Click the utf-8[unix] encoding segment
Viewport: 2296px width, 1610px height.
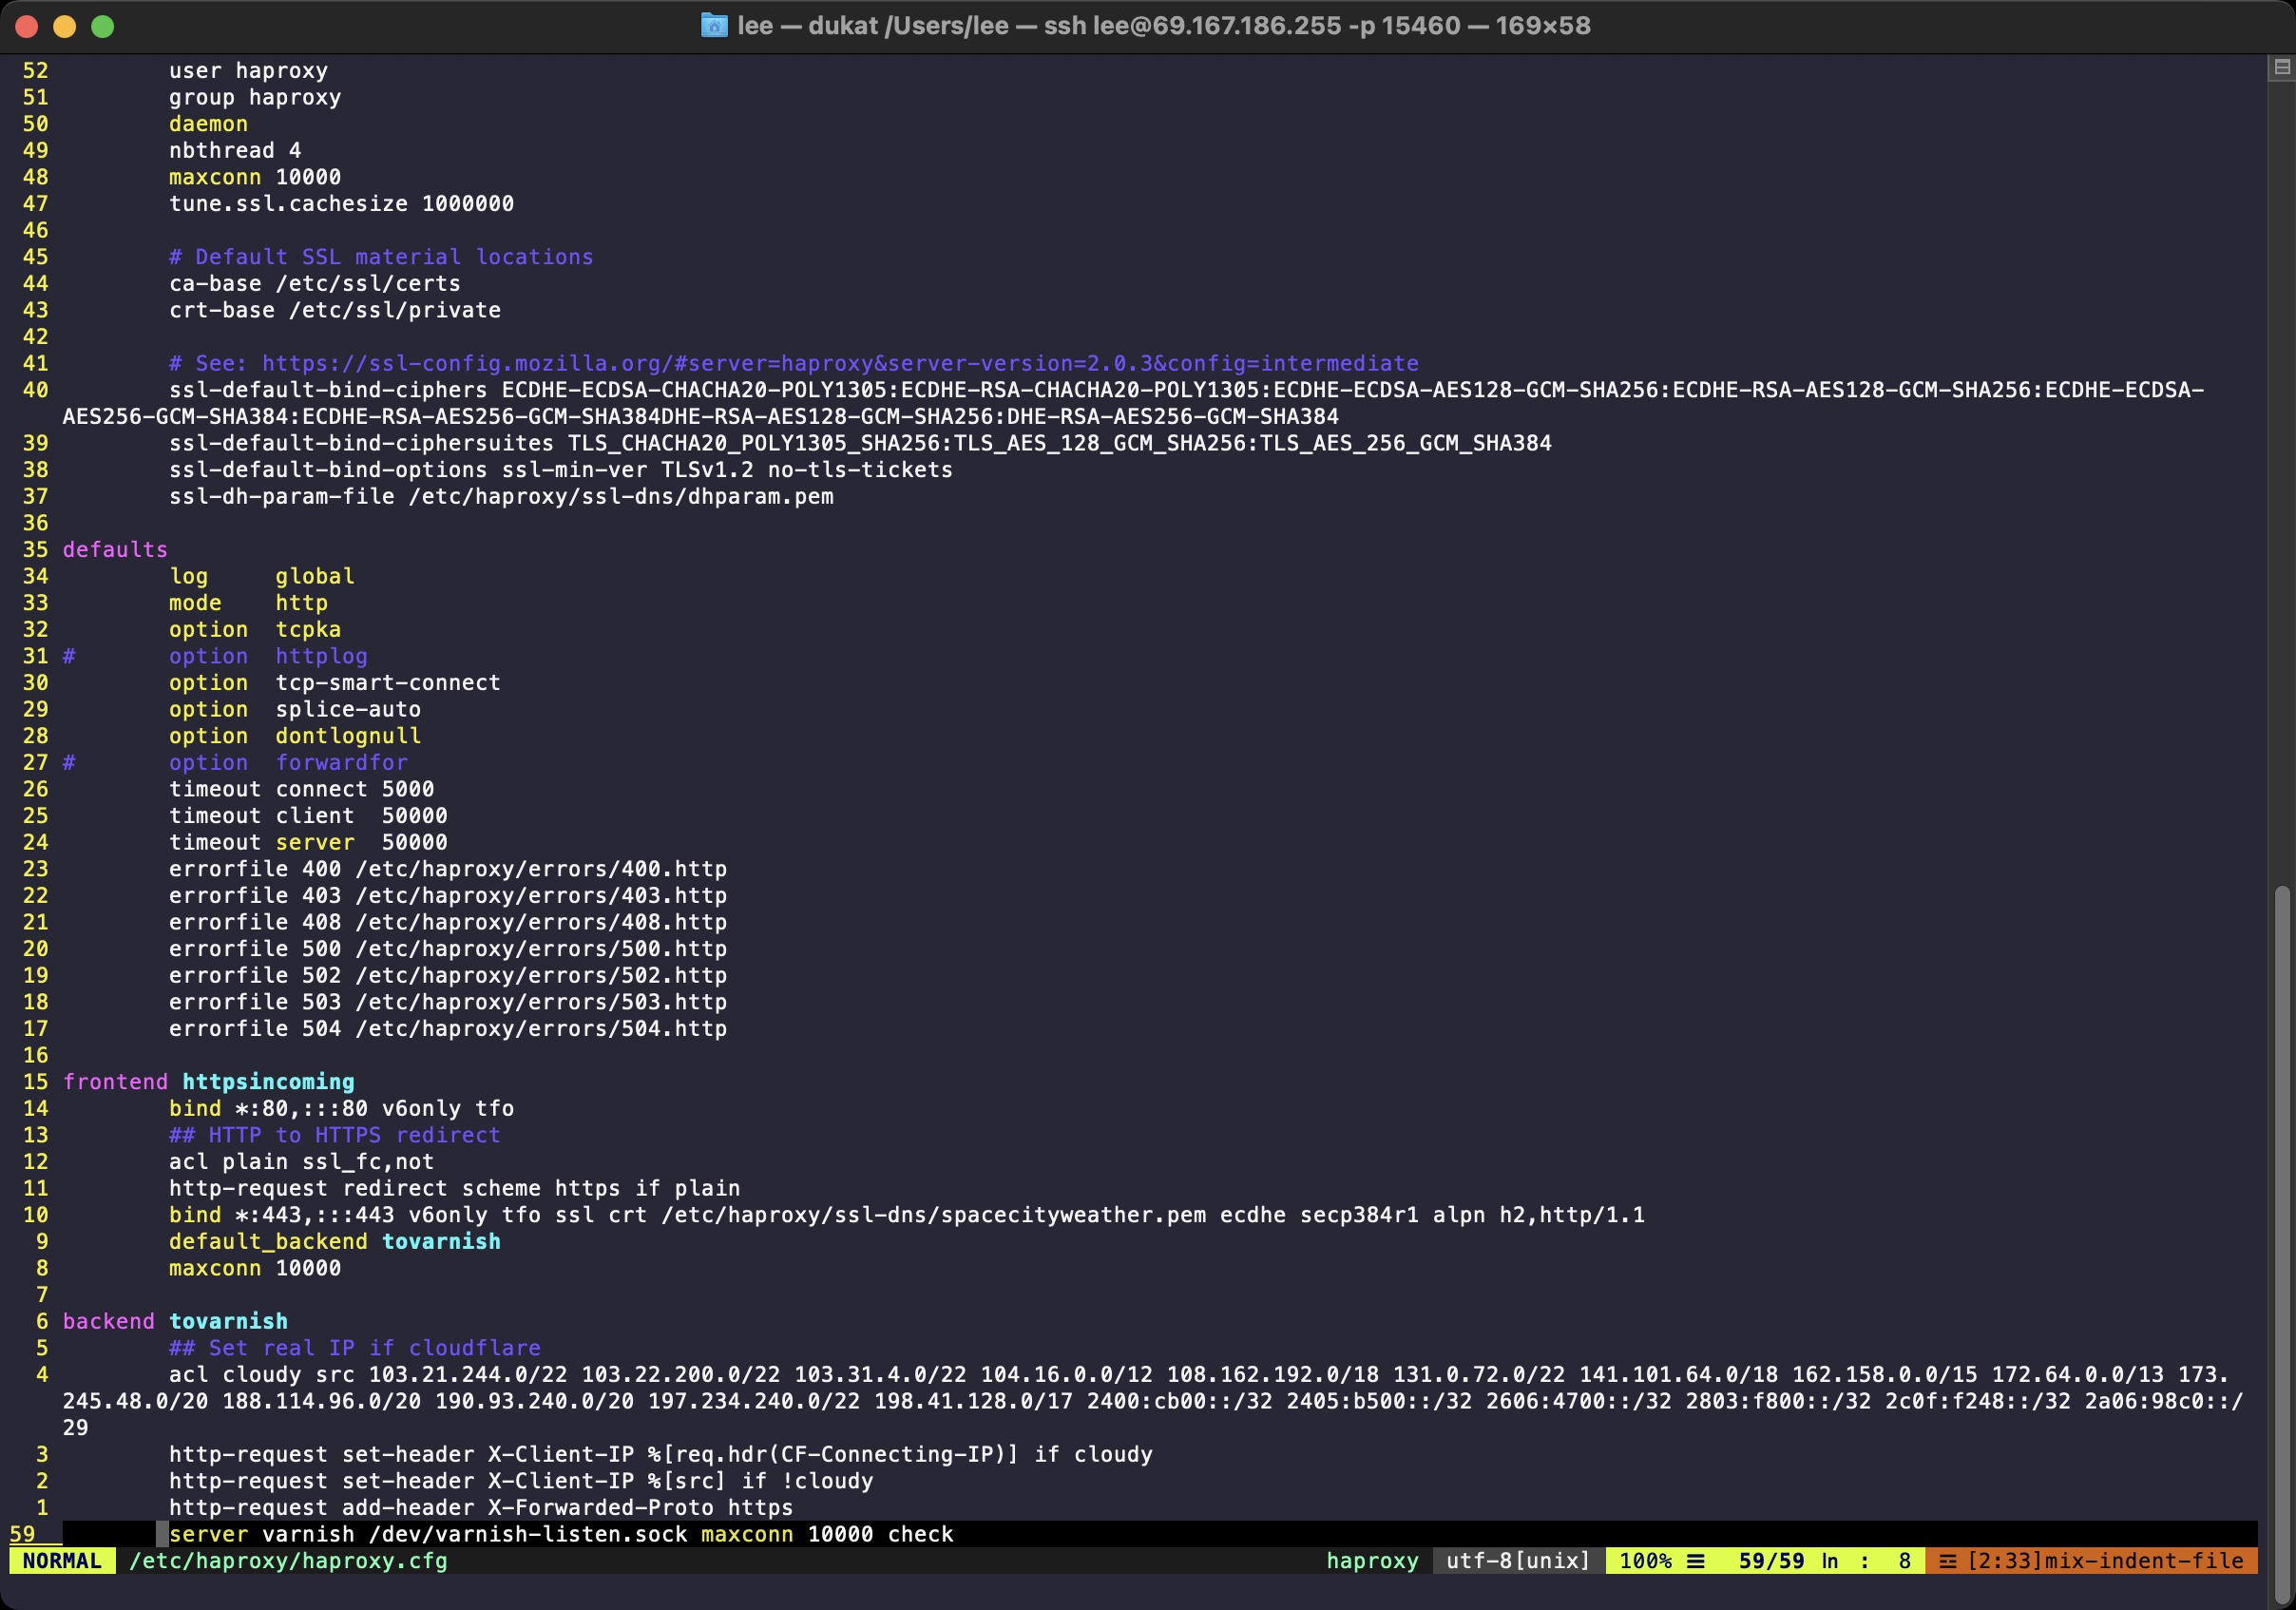(x=1518, y=1561)
